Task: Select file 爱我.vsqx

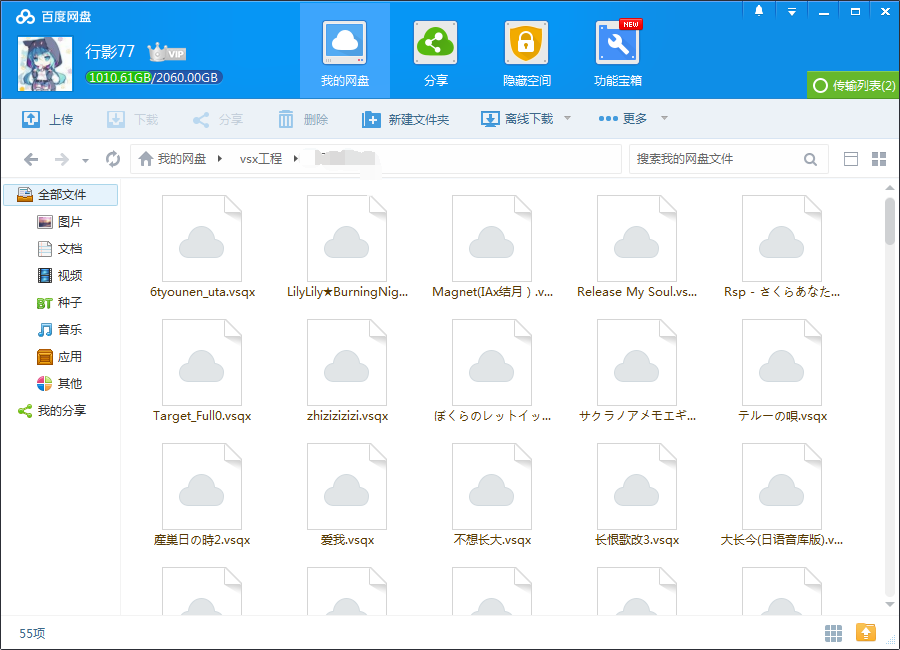Action: [x=347, y=495]
